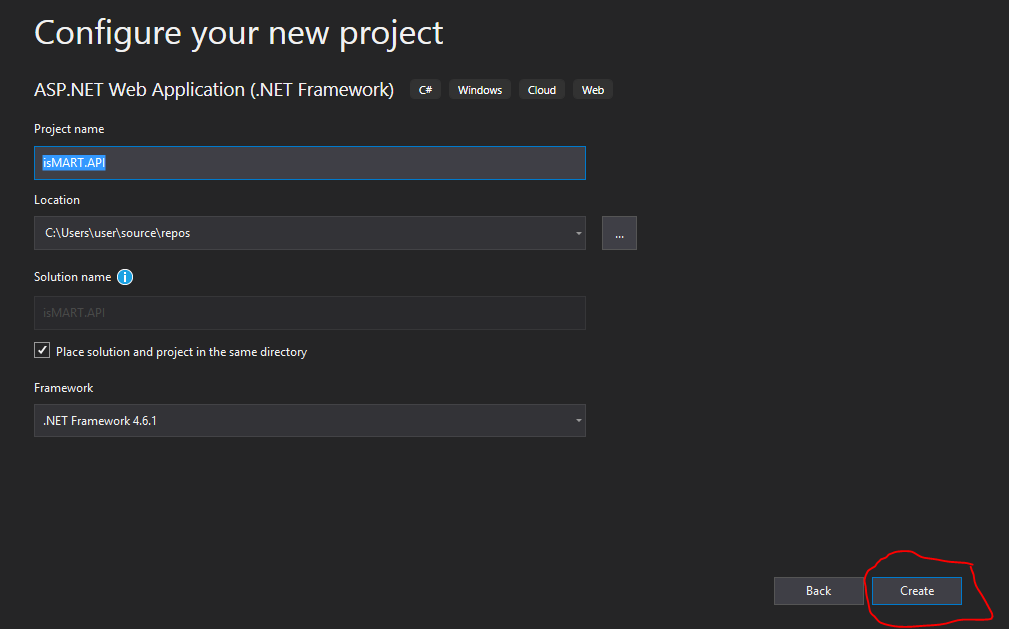The image size is (1009, 629).
Task: Click the Windows tag
Action: [x=479, y=90]
